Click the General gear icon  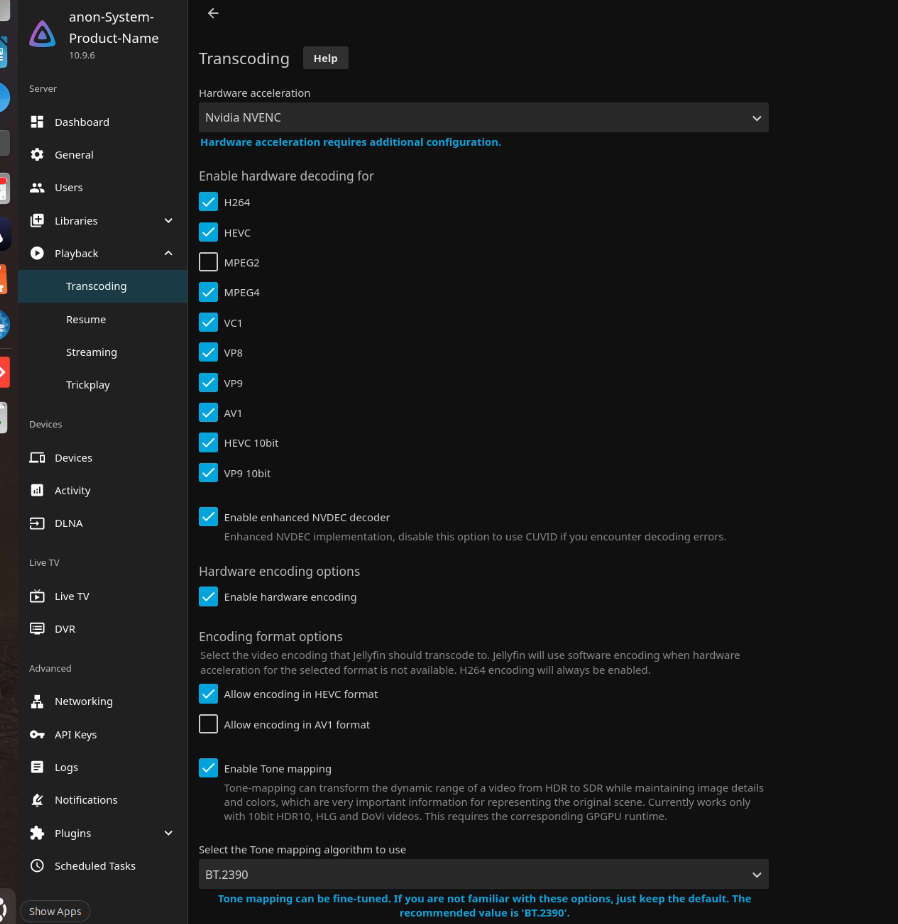(x=37, y=155)
